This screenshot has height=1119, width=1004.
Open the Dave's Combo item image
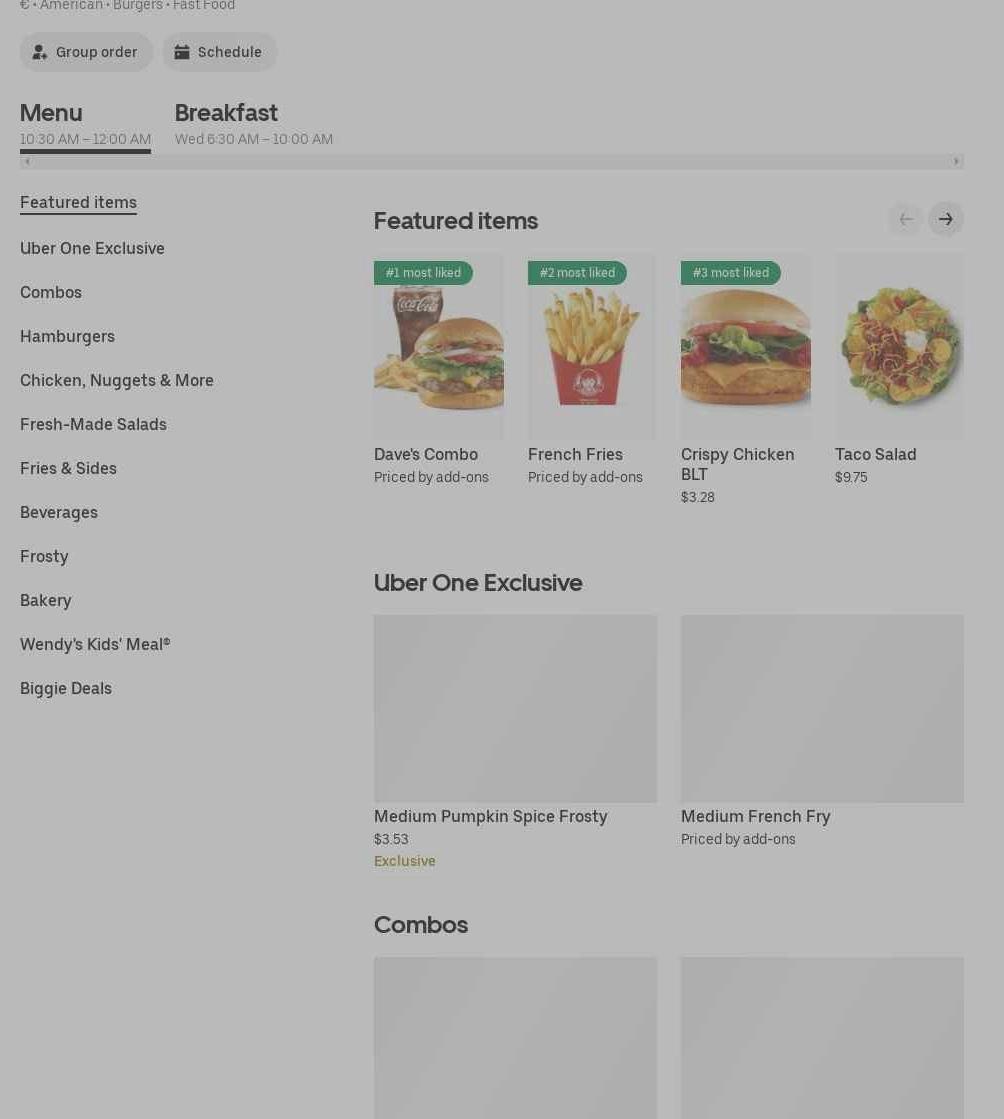(x=439, y=347)
